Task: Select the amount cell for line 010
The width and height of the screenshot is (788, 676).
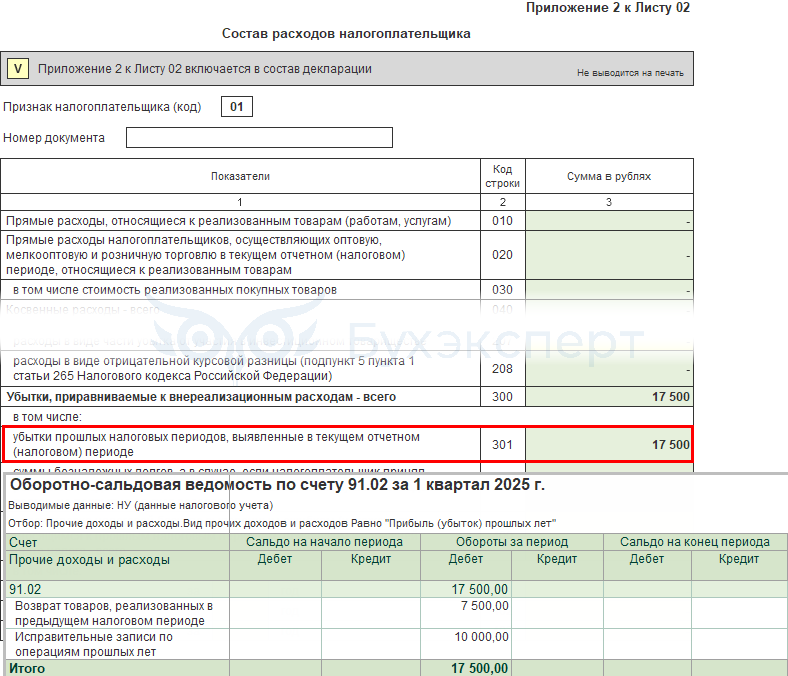Action: pos(609,221)
